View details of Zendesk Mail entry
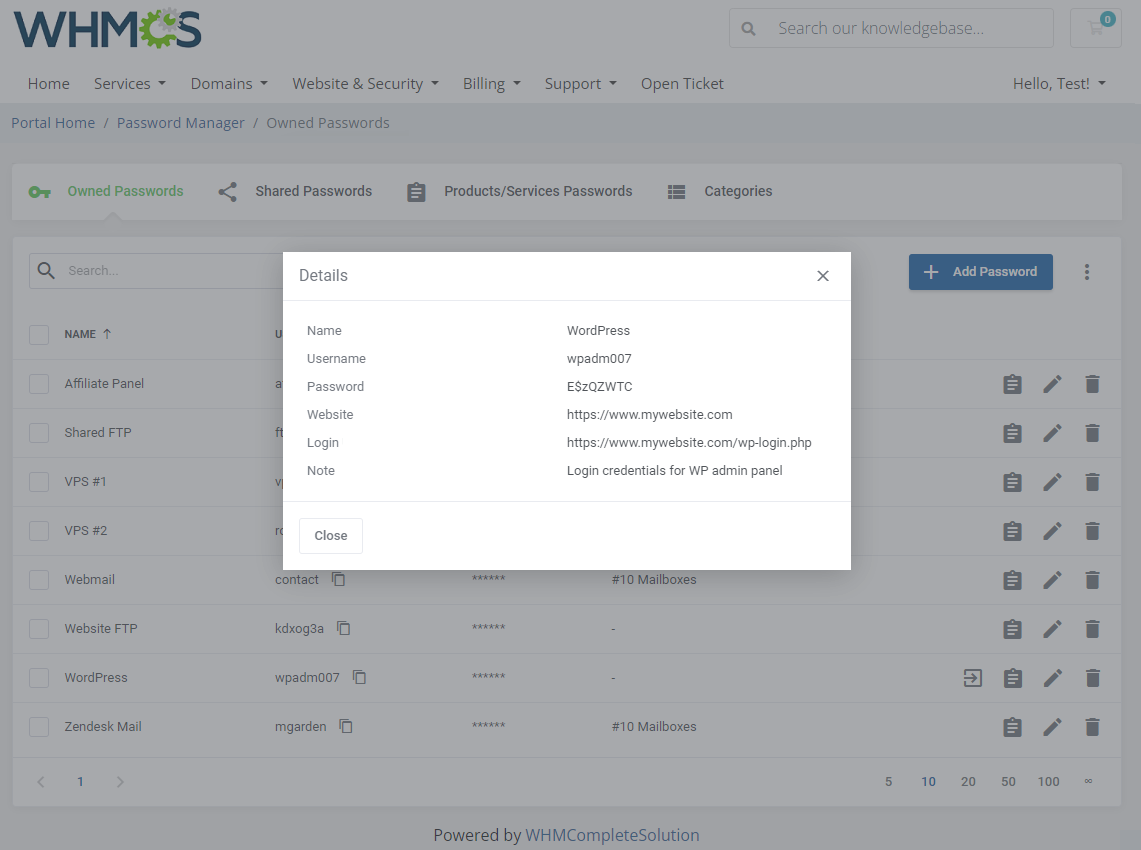 tap(1012, 727)
